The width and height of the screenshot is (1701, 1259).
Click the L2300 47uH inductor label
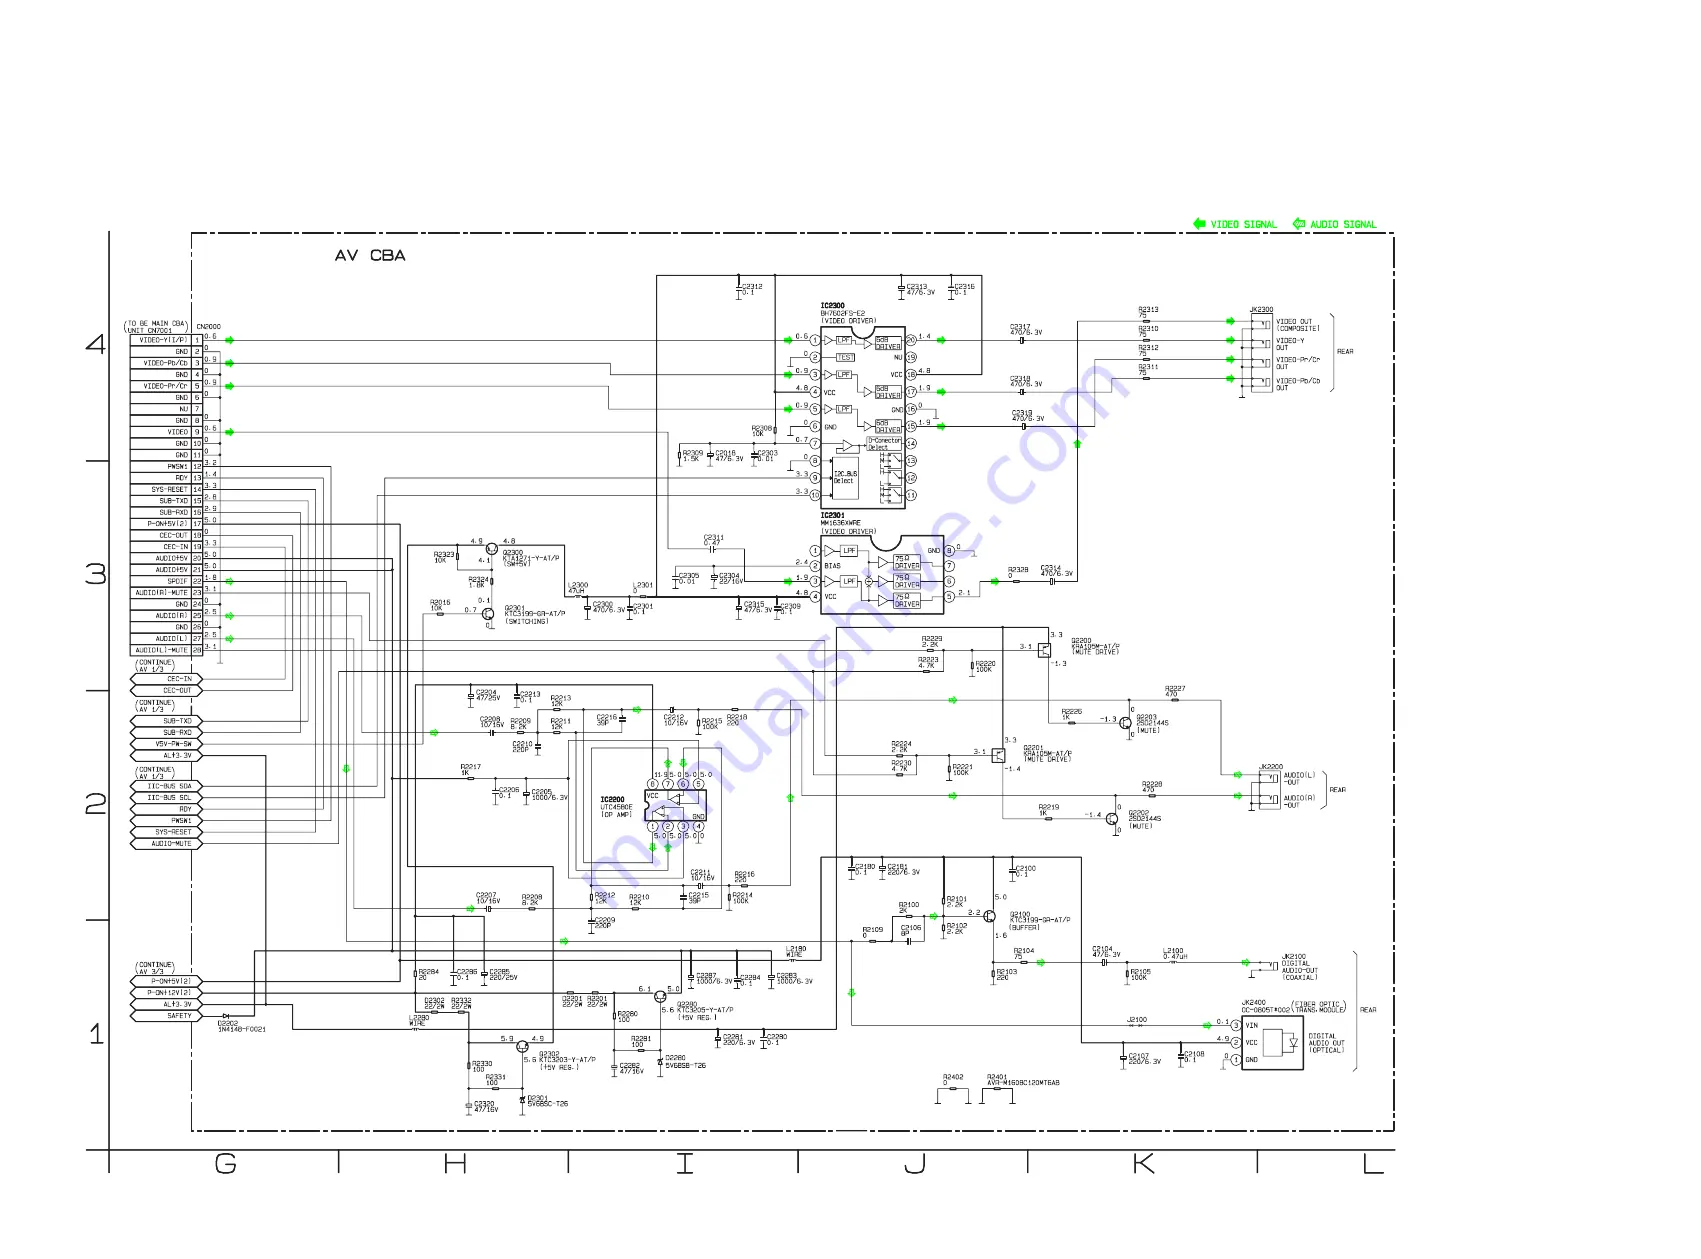[578, 588]
